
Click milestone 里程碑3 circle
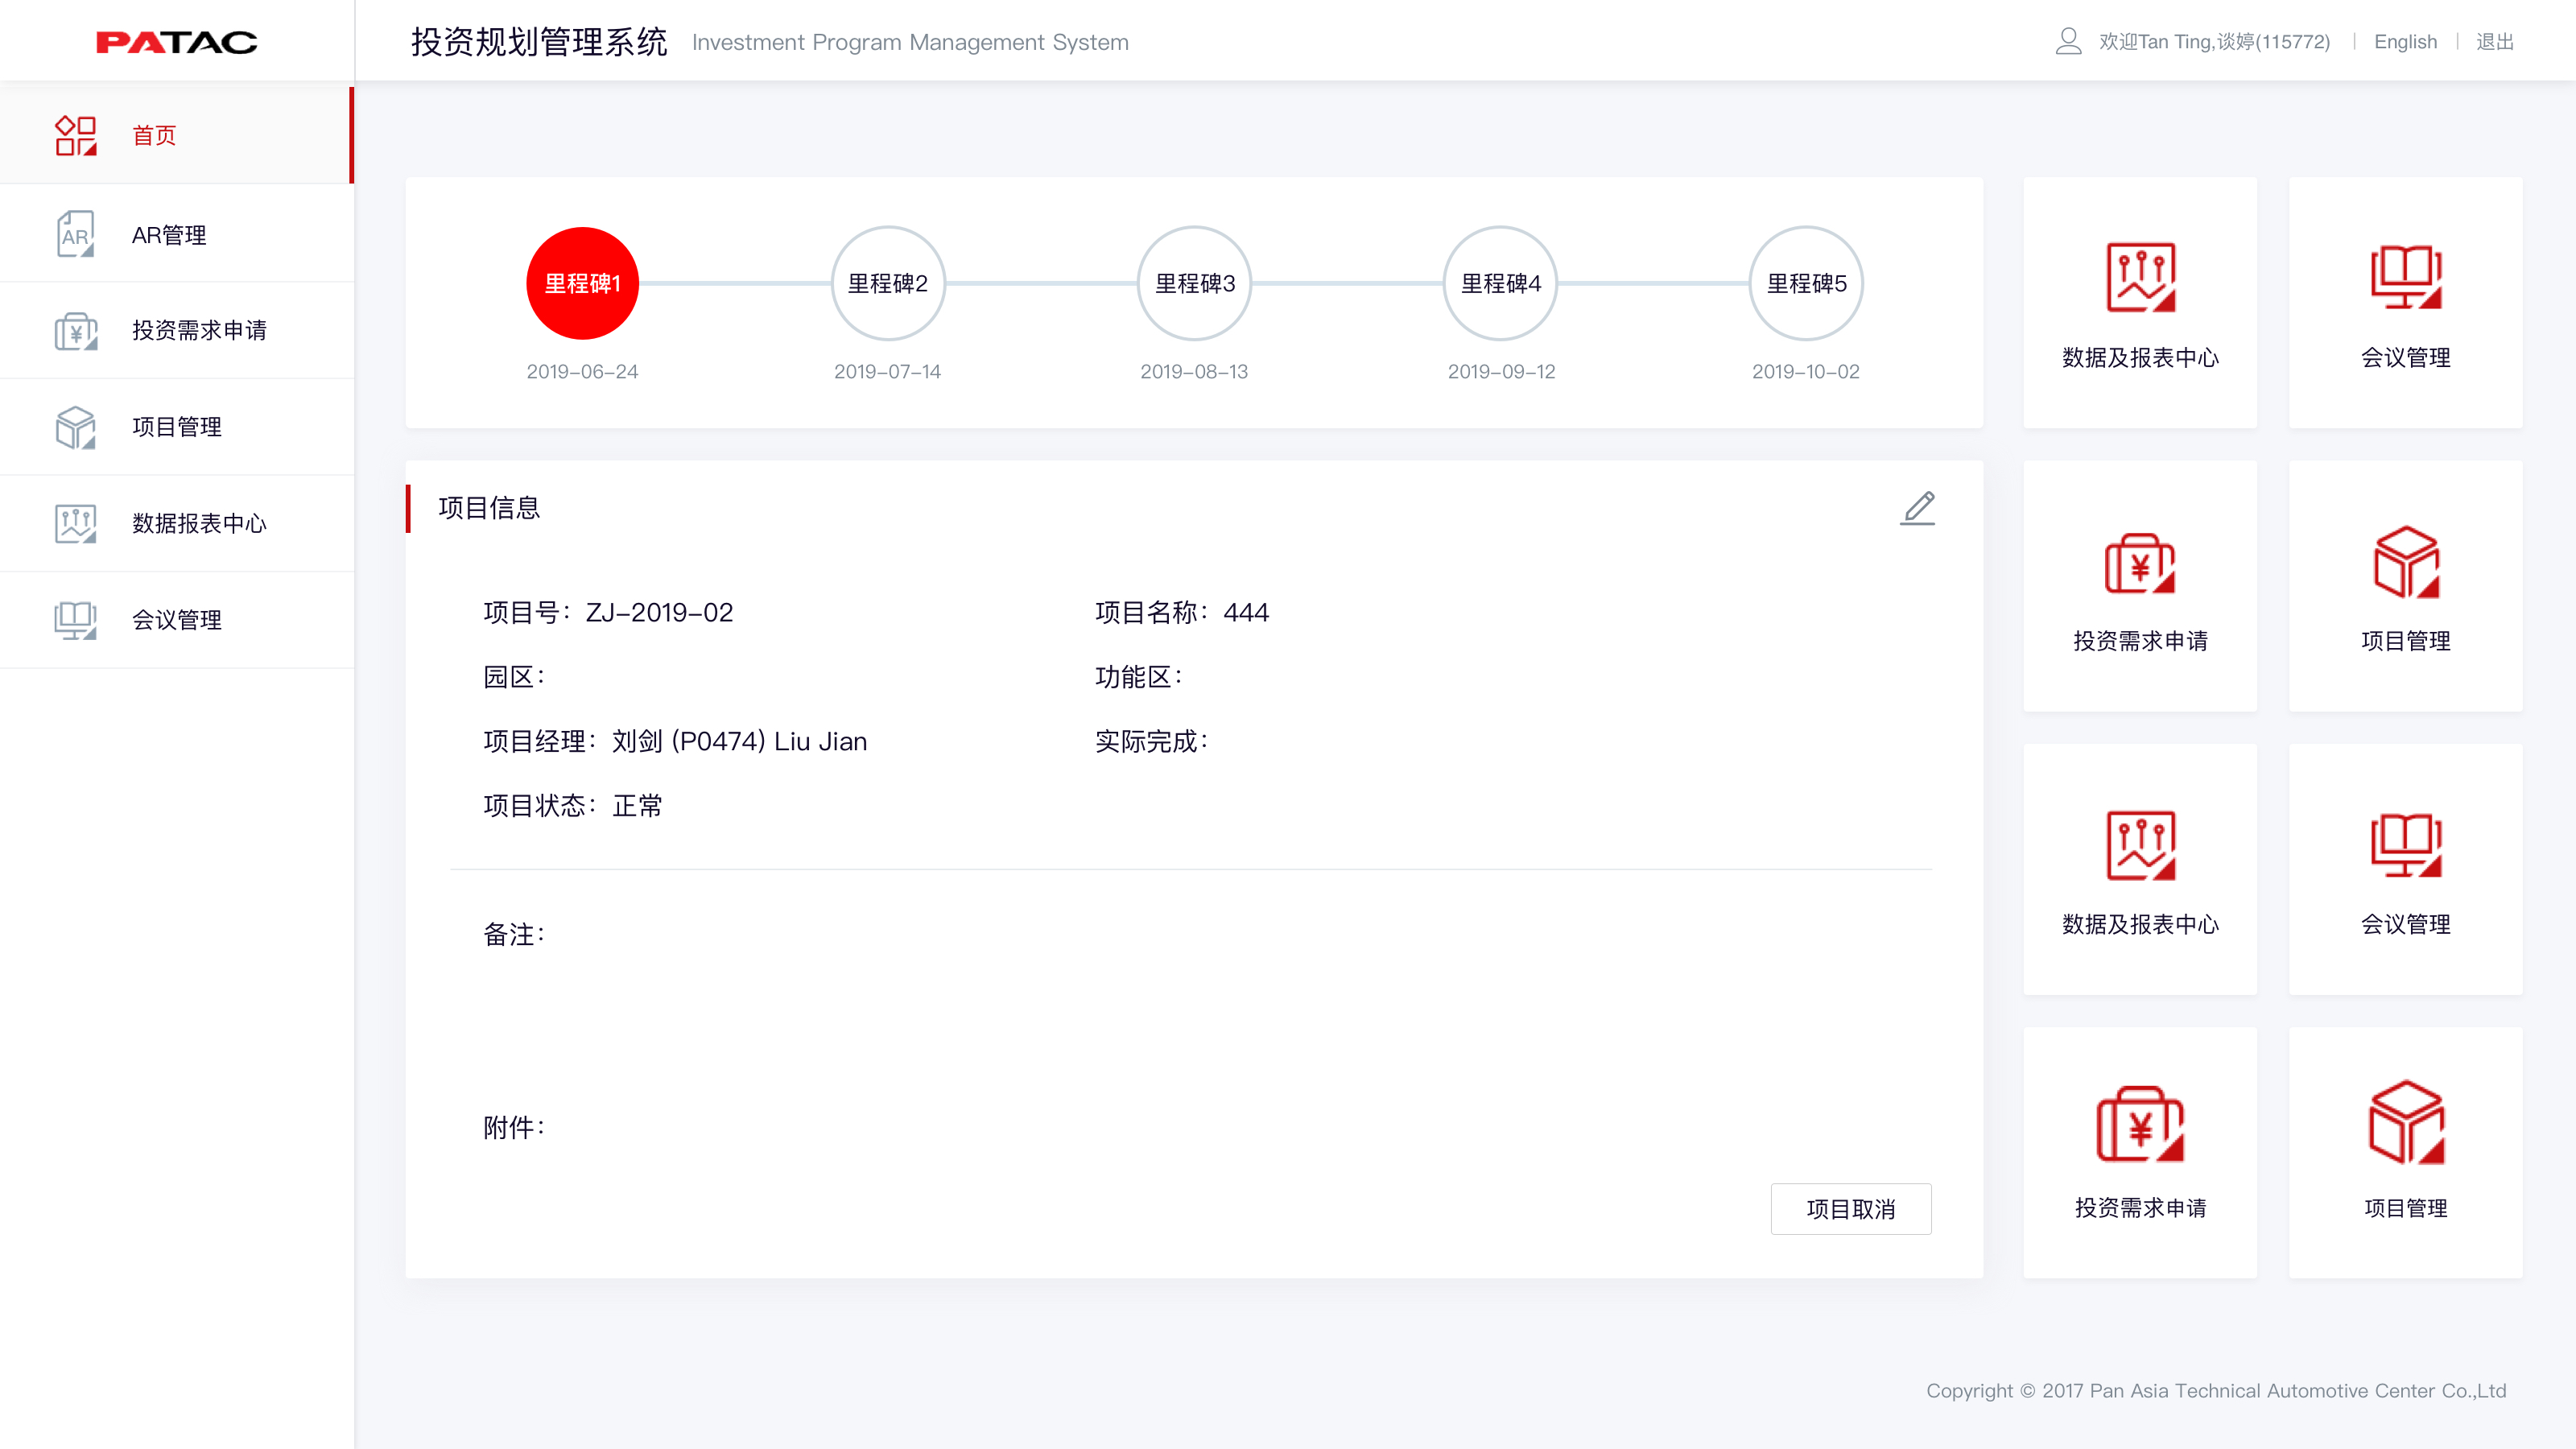coord(1194,283)
